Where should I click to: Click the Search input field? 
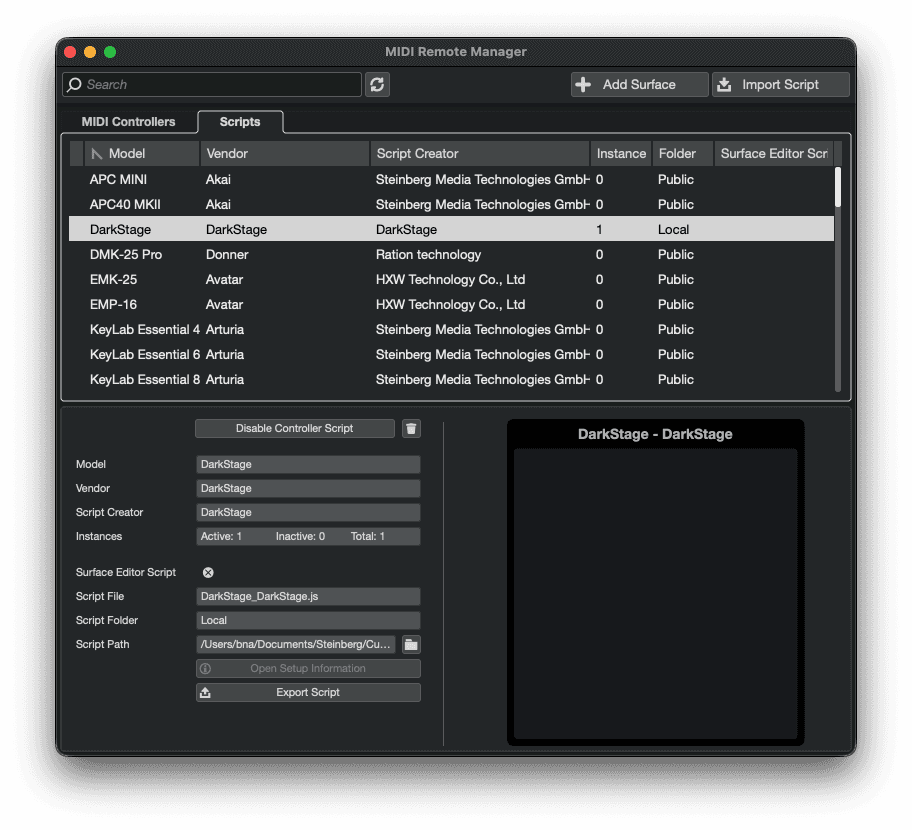[x=212, y=85]
